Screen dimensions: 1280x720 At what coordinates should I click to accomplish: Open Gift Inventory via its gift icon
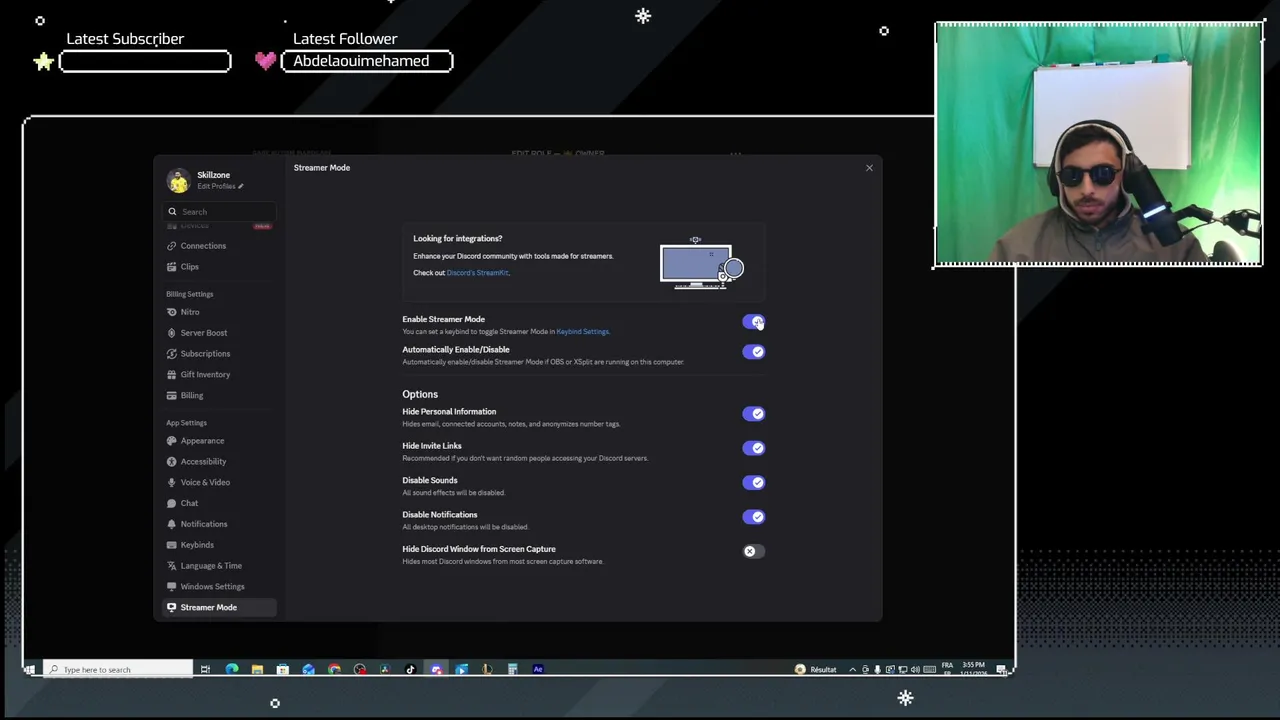pos(172,375)
